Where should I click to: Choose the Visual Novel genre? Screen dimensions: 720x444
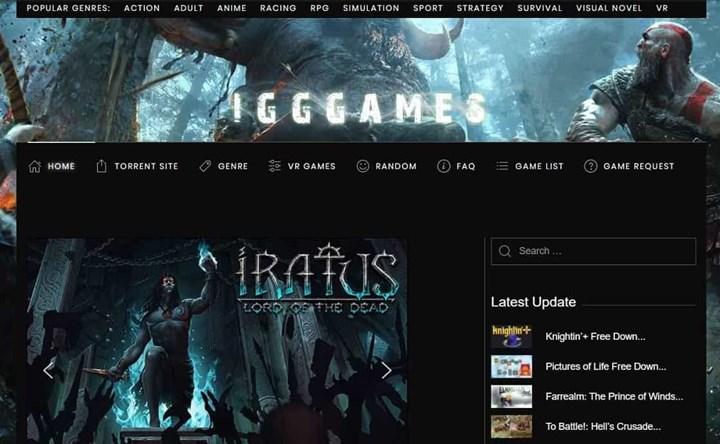pos(610,8)
